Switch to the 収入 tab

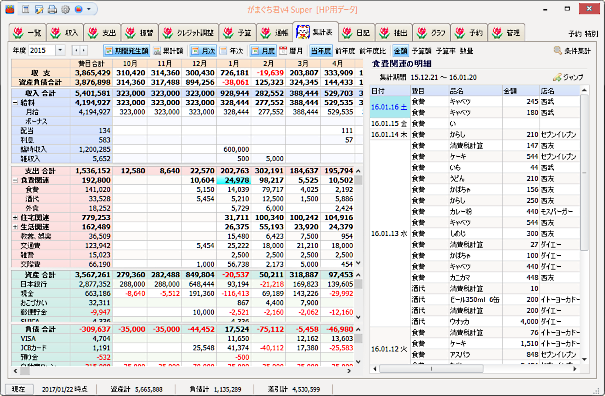(64, 33)
